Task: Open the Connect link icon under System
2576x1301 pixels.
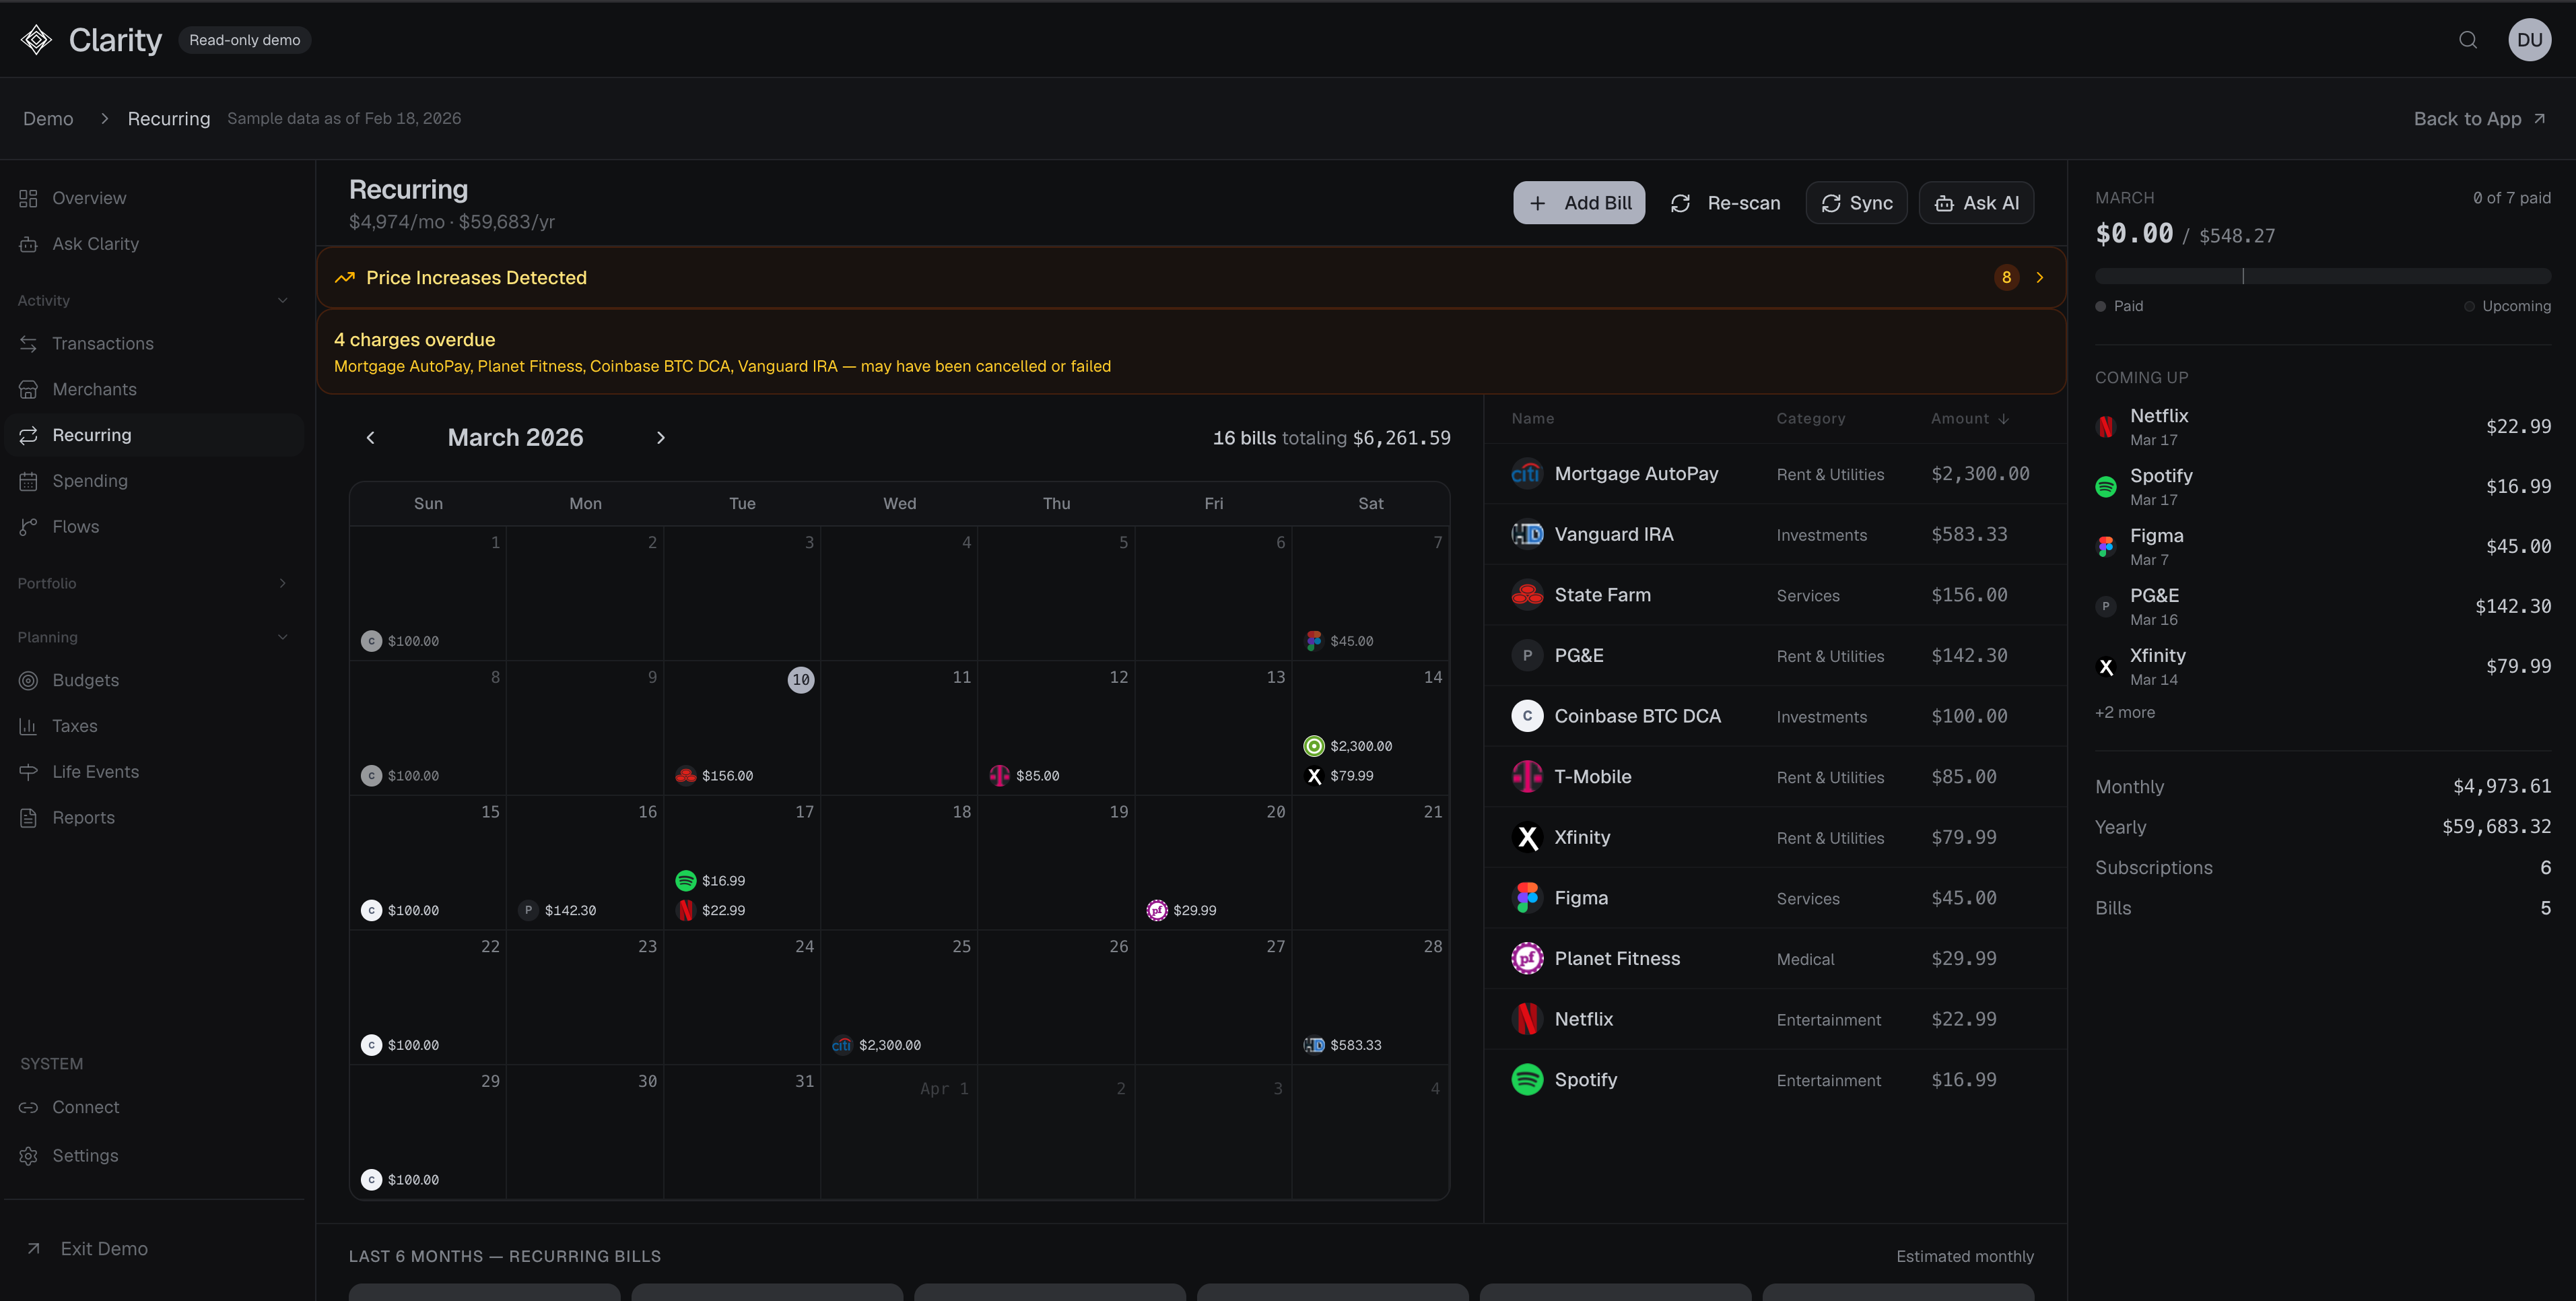Action: (x=29, y=1107)
